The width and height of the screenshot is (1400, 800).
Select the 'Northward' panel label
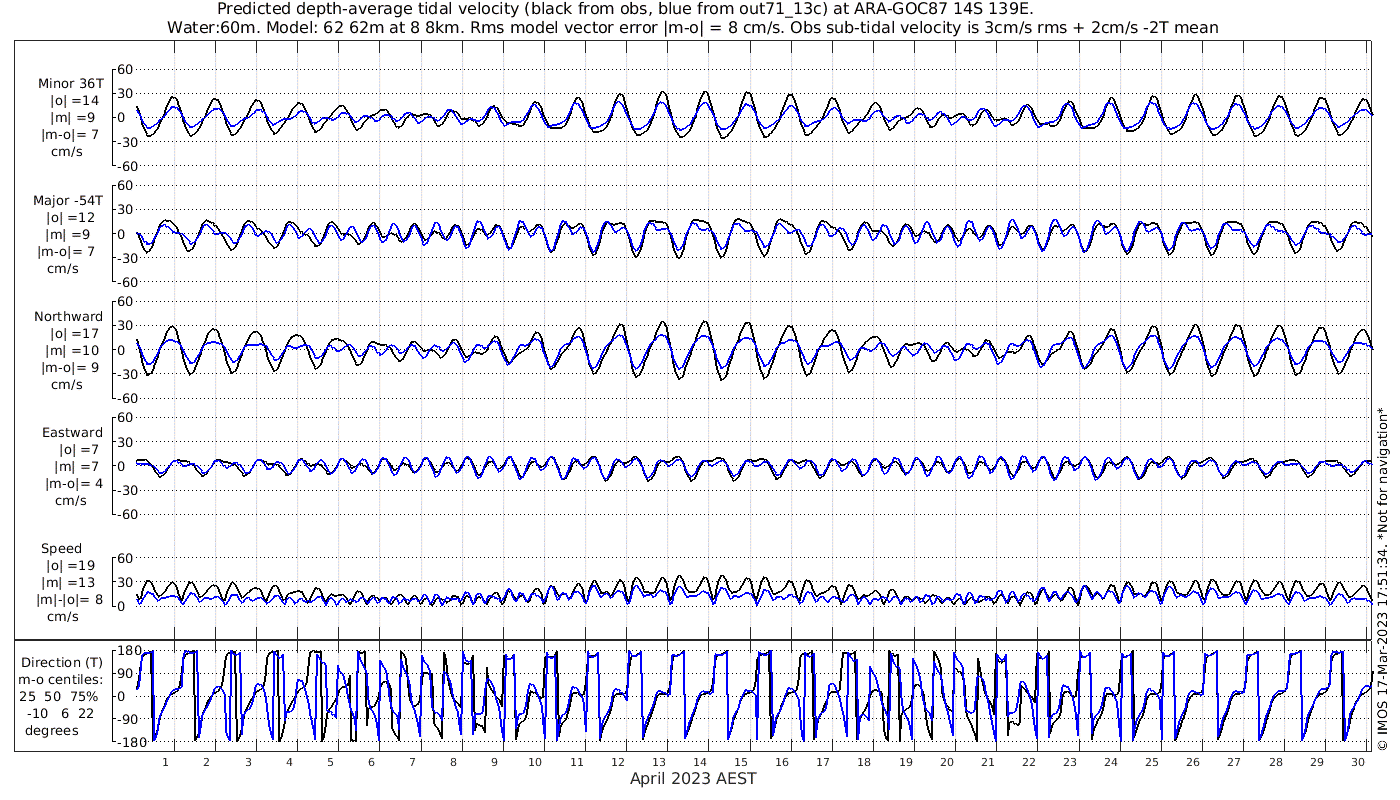[x=68, y=316]
